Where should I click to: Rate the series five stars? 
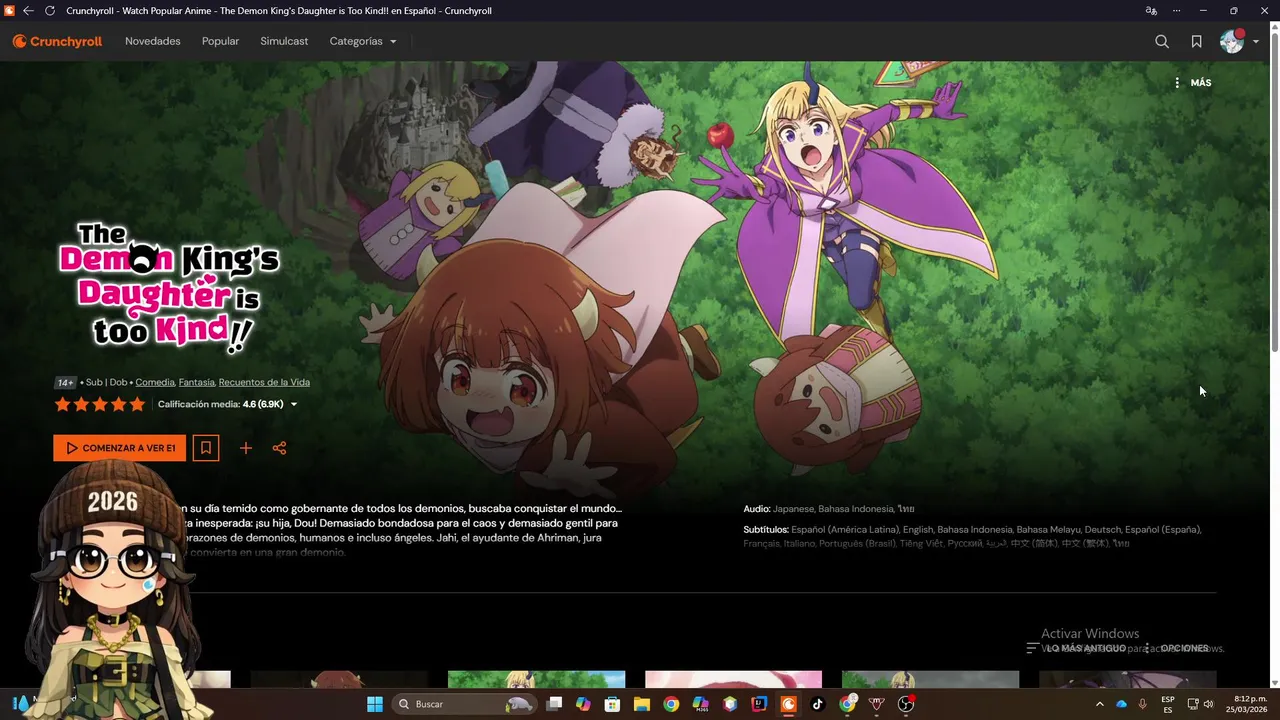(137, 405)
